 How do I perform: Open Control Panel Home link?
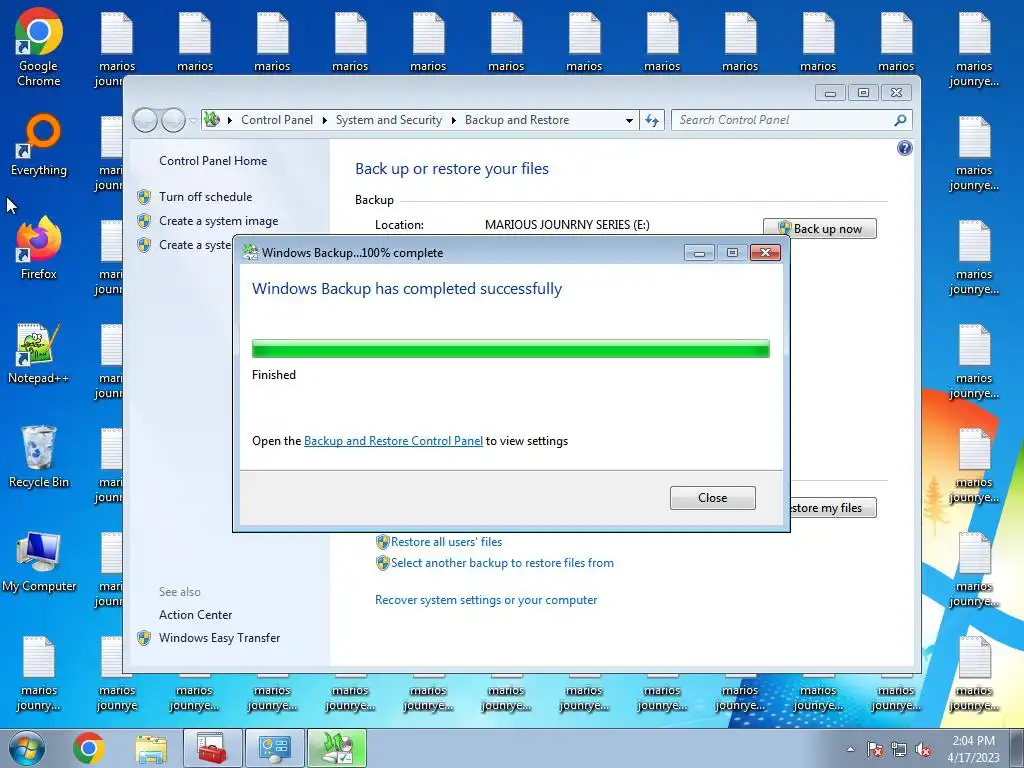[x=213, y=161]
